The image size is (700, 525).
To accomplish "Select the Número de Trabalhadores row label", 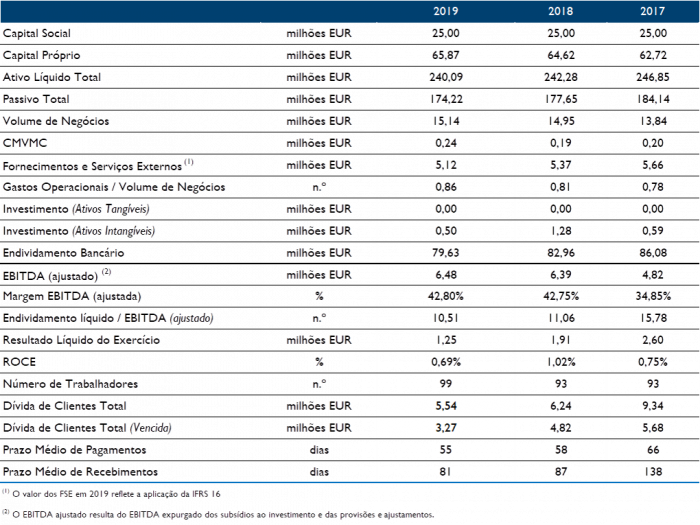I will click(70, 384).
